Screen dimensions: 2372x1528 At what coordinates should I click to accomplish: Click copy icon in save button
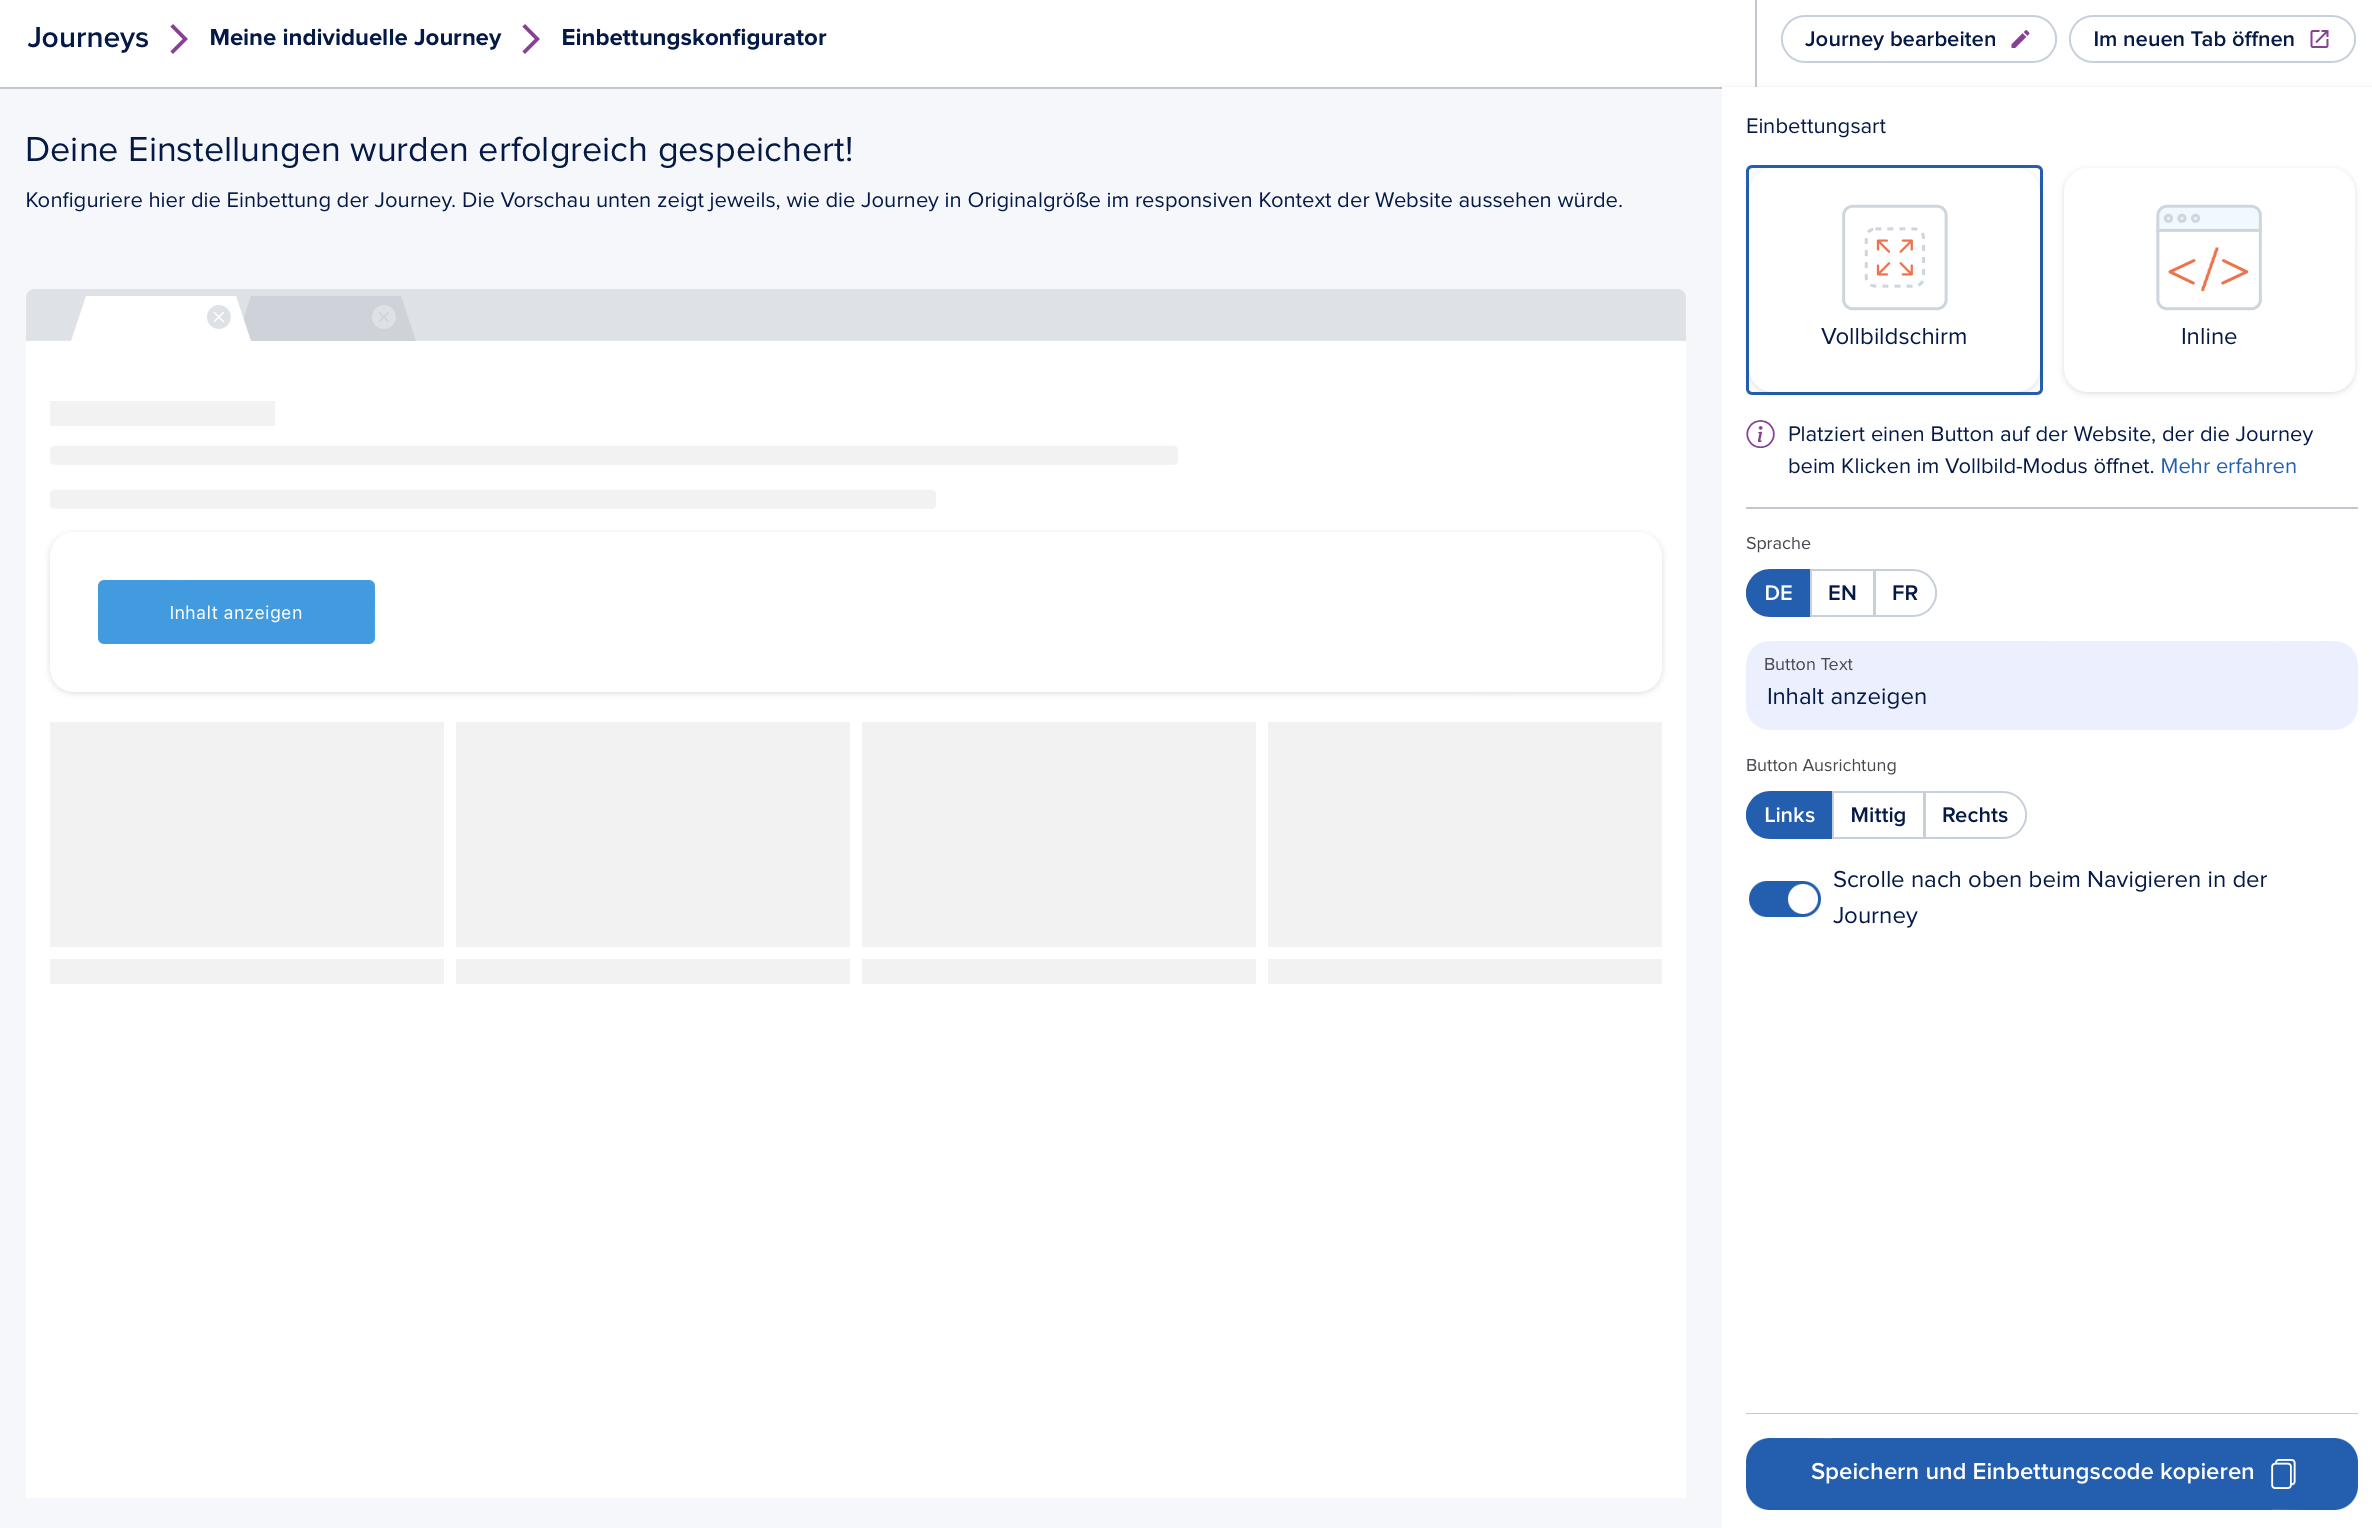click(x=2283, y=1473)
